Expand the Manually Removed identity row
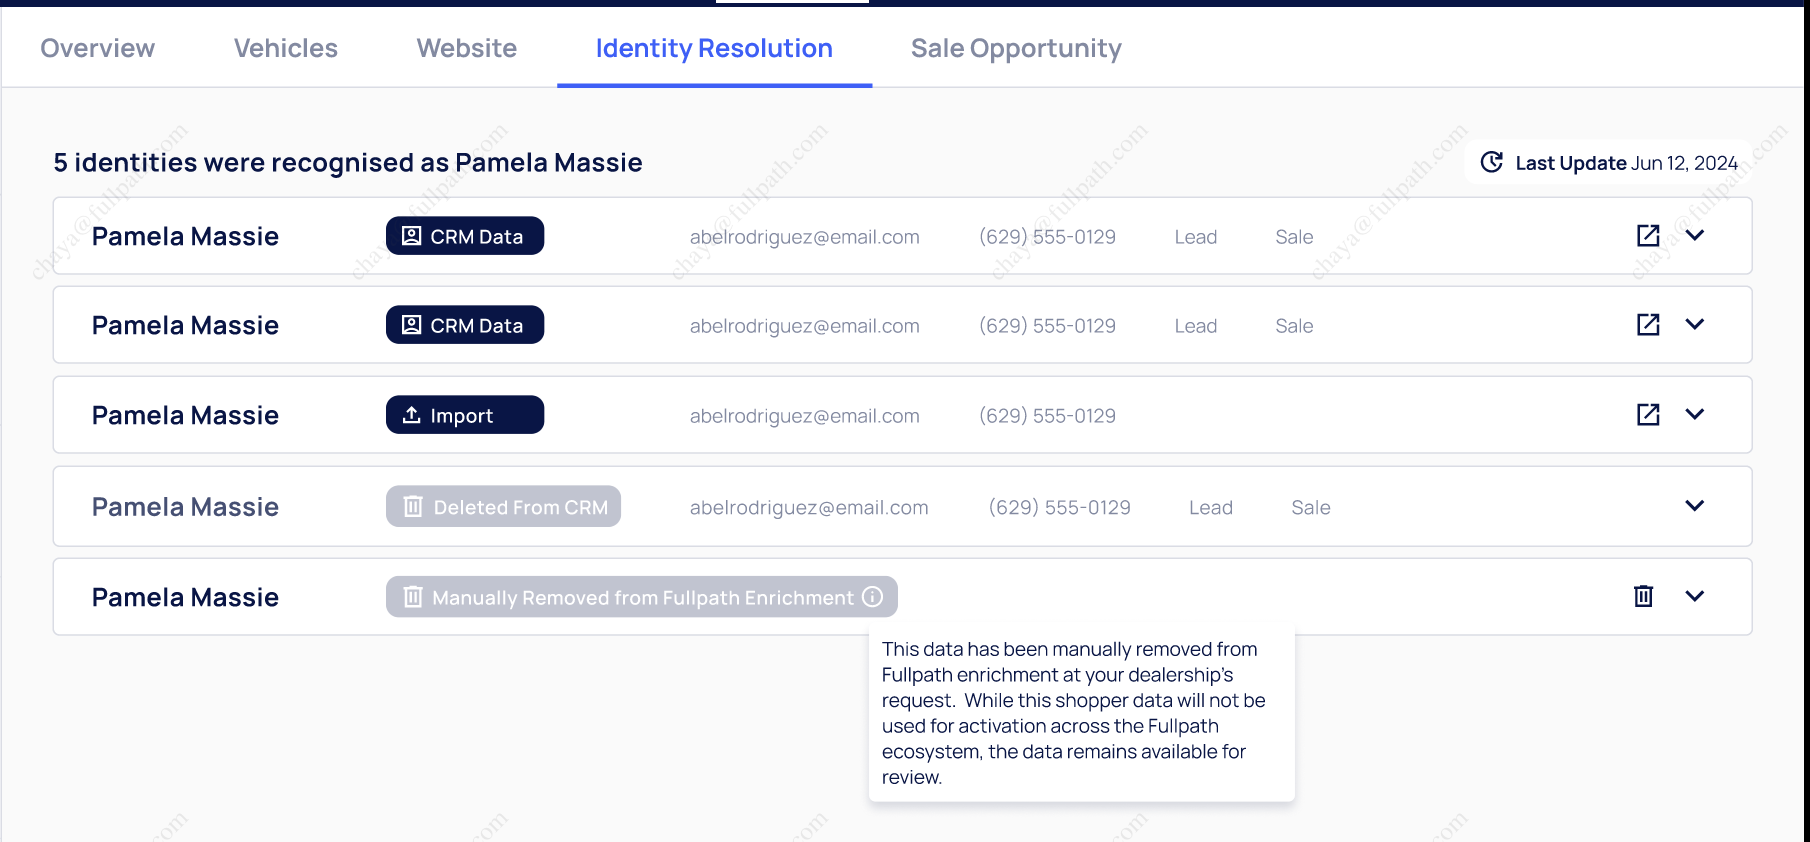Image resolution: width=1810 pixels, height=842 pixels. pos(1694,597)
